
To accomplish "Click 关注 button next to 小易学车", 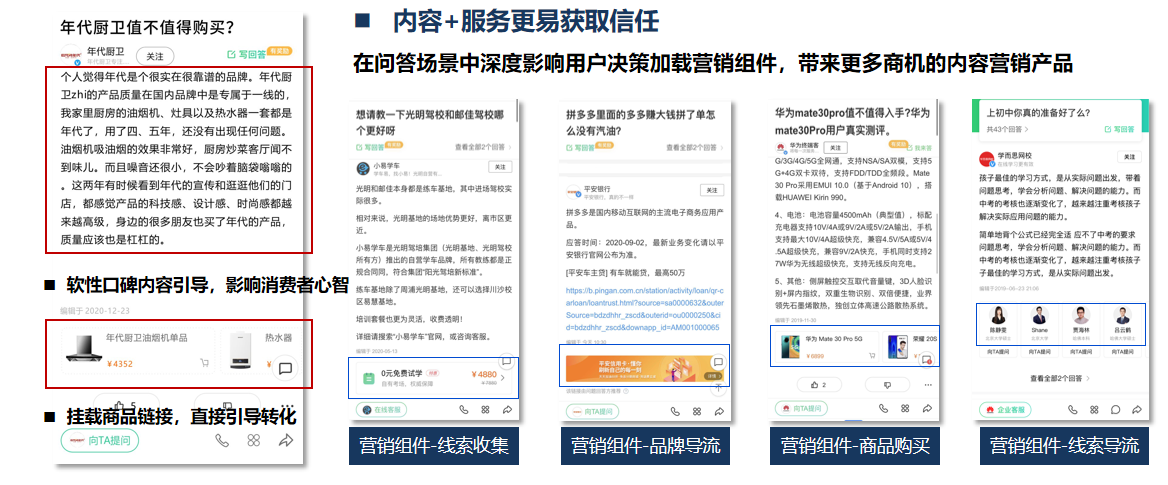I will click(501, 168).
